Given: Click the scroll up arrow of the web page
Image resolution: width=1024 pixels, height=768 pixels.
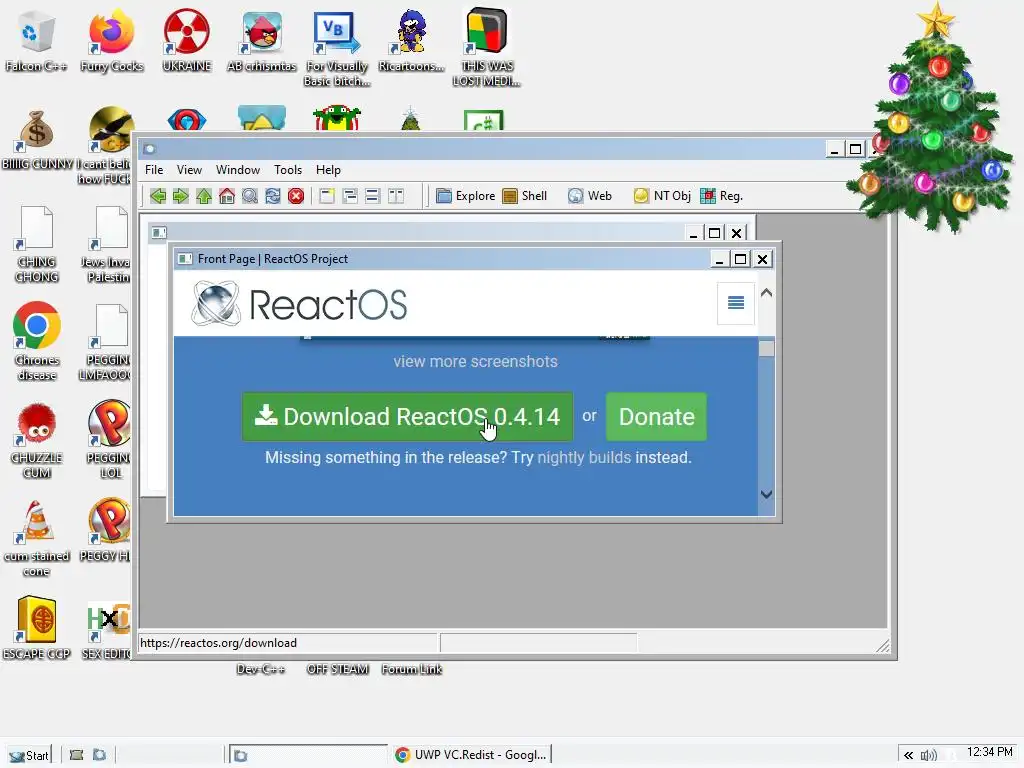Looking at the screenshot, I should point(767,293).
